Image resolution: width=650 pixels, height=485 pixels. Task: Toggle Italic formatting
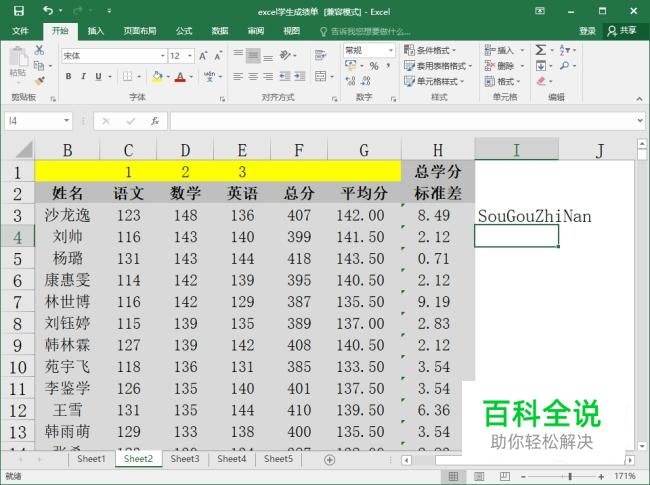[x=83, y=76]
